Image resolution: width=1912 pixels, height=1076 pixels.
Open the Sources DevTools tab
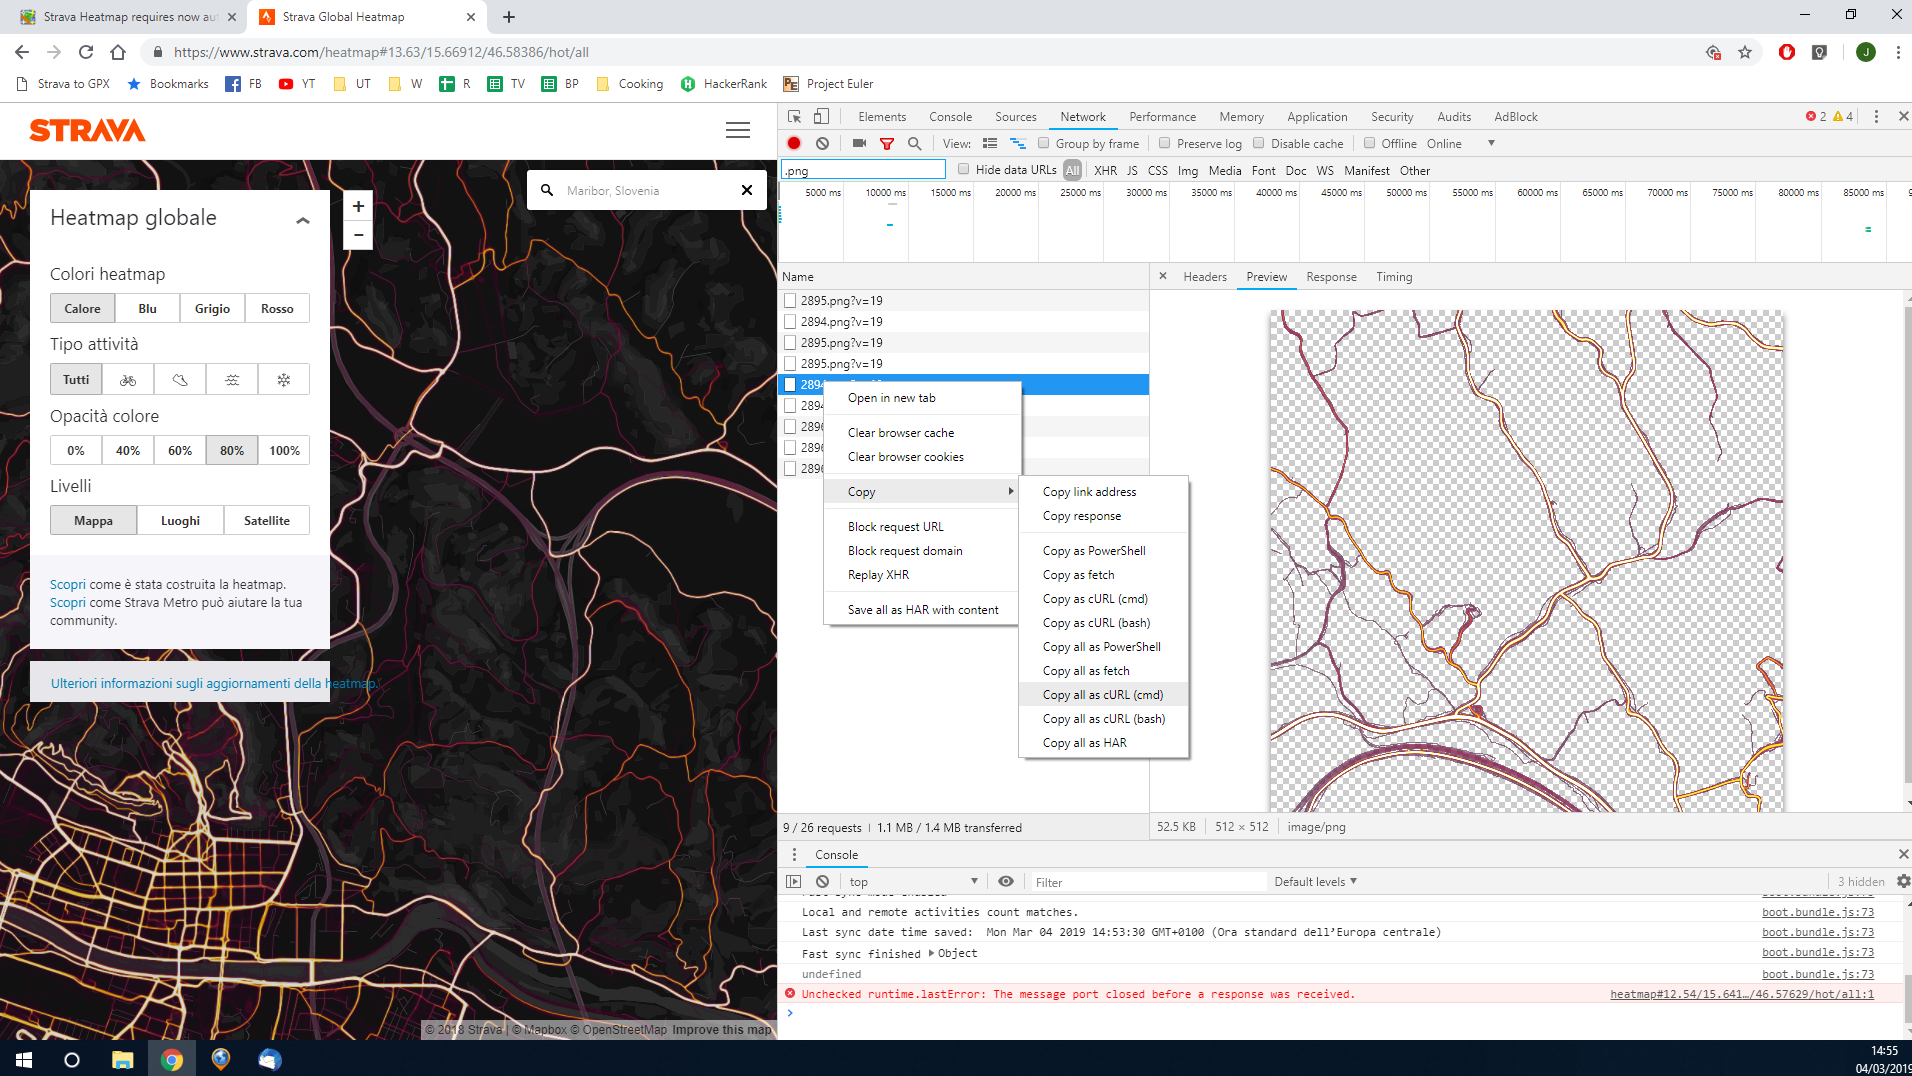click(1015, 117)
